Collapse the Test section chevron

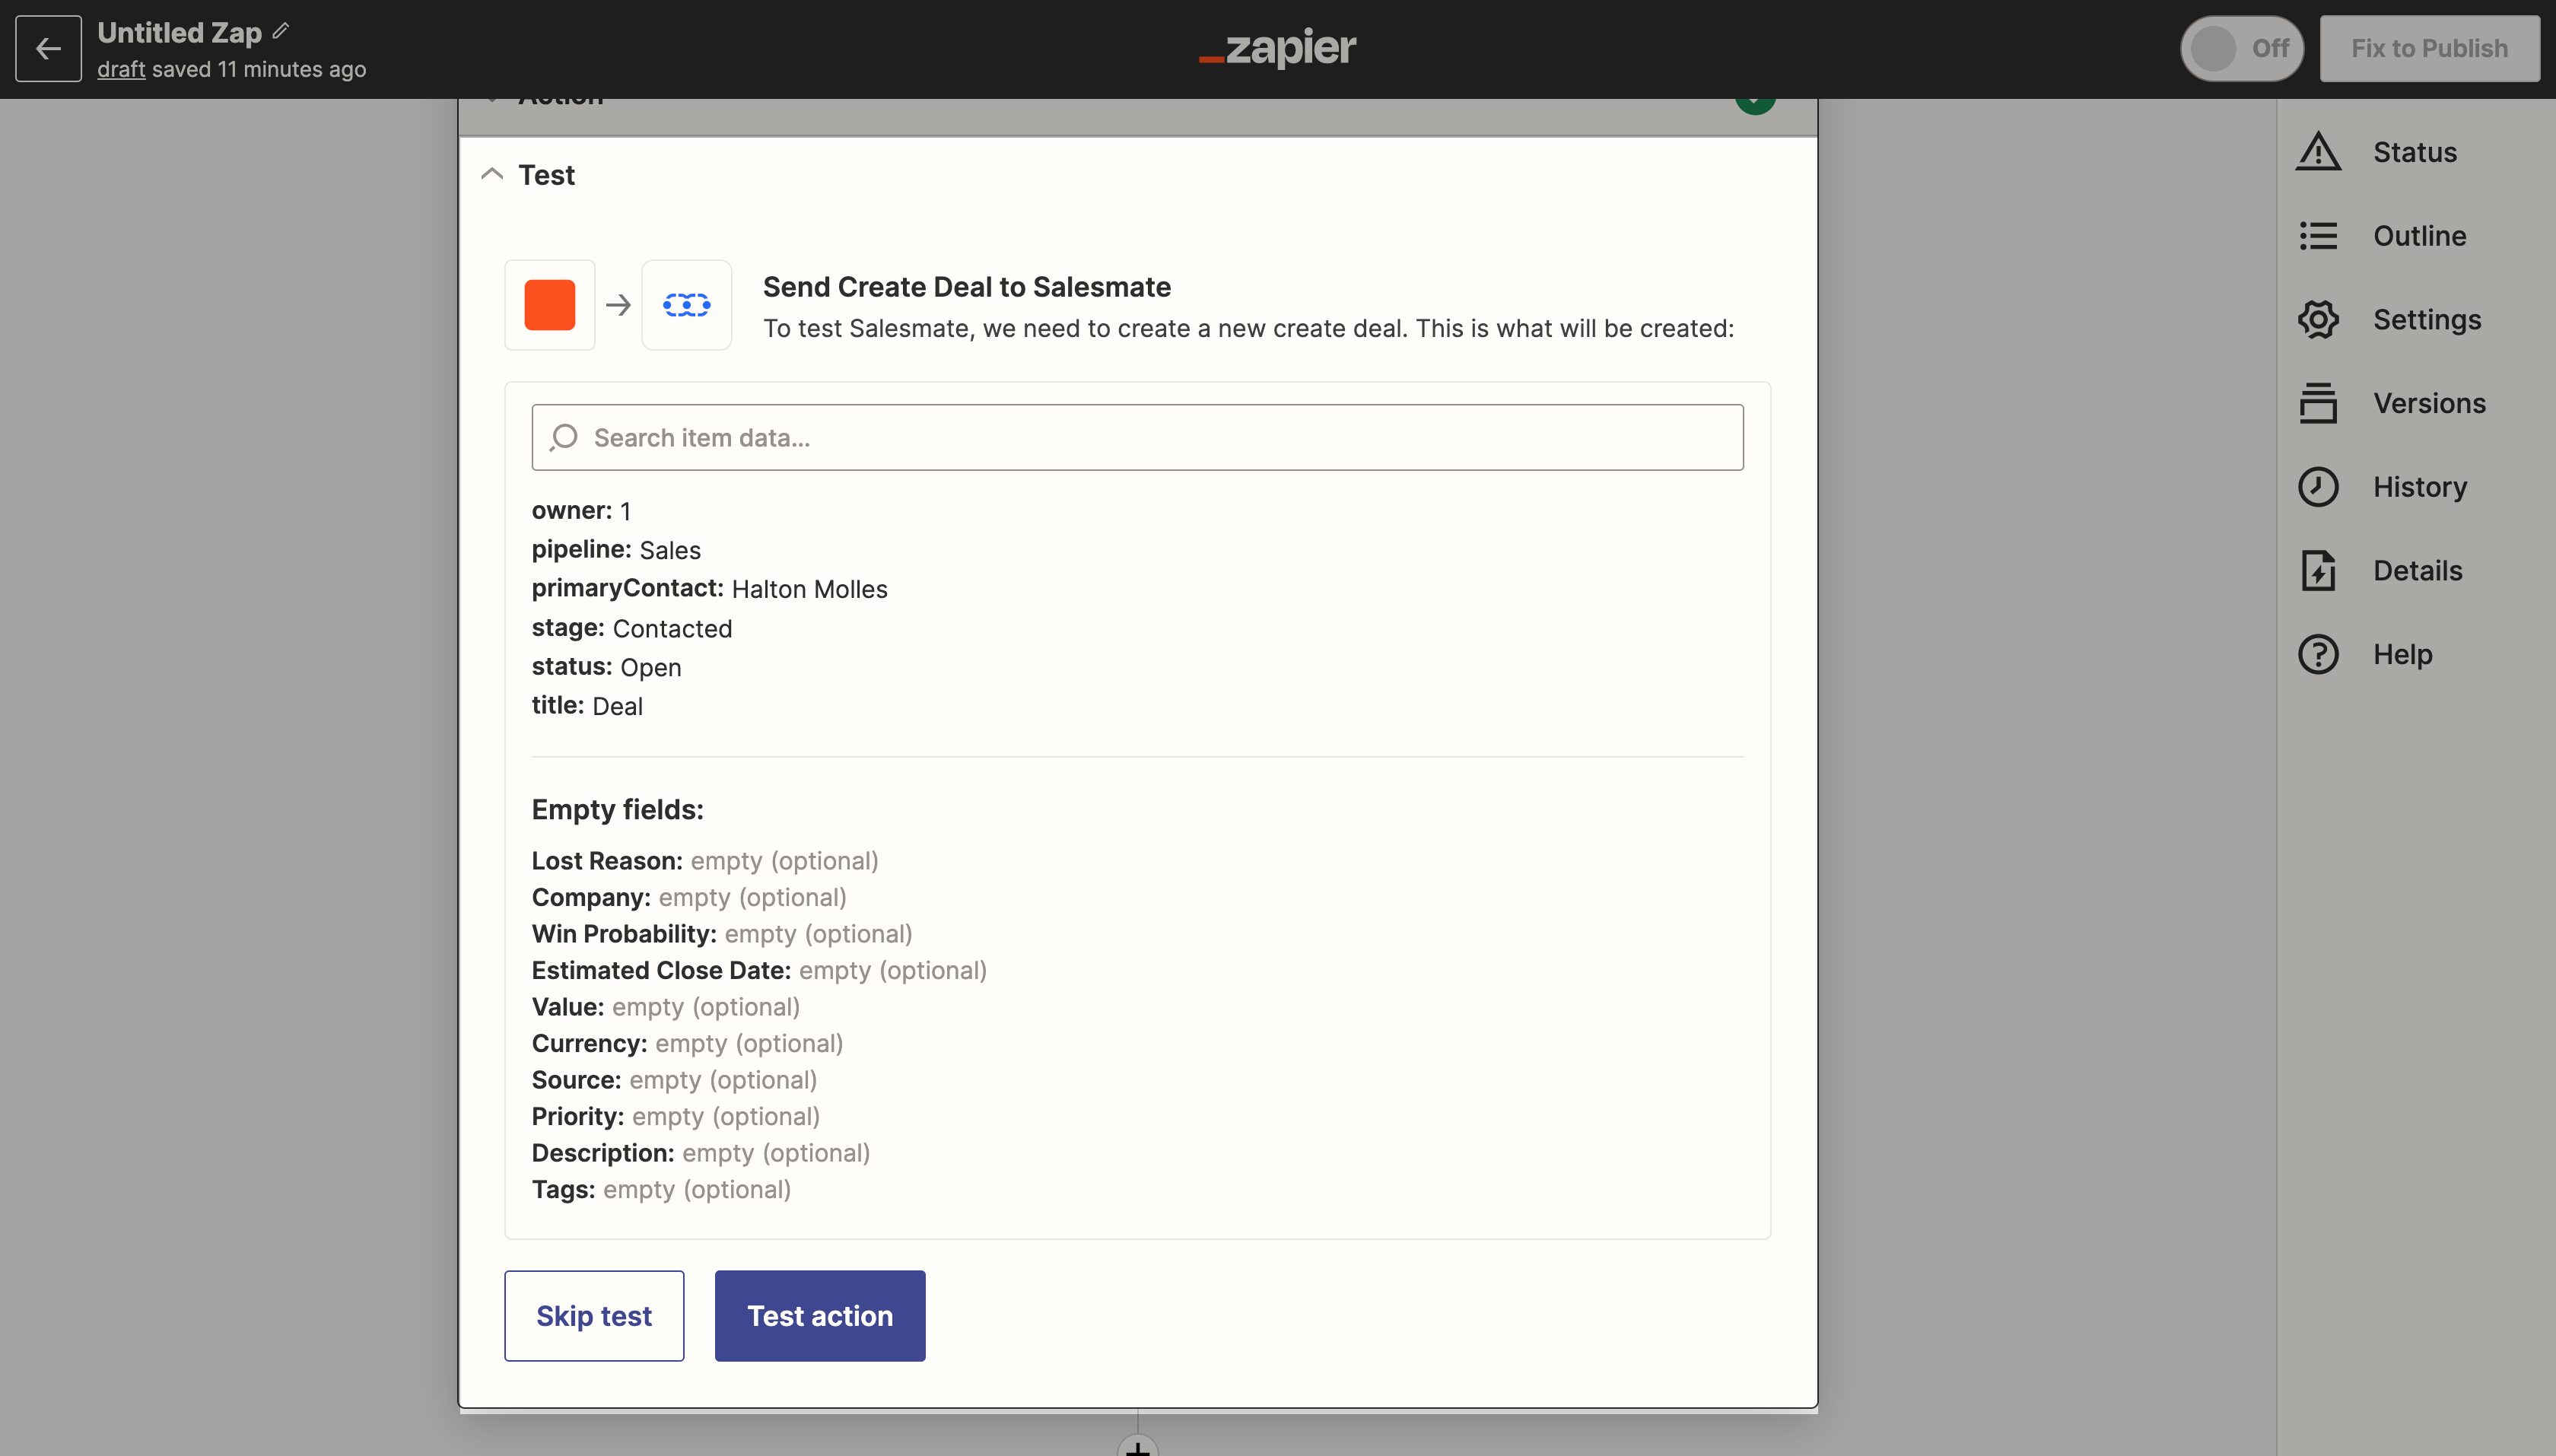point(491,174)
